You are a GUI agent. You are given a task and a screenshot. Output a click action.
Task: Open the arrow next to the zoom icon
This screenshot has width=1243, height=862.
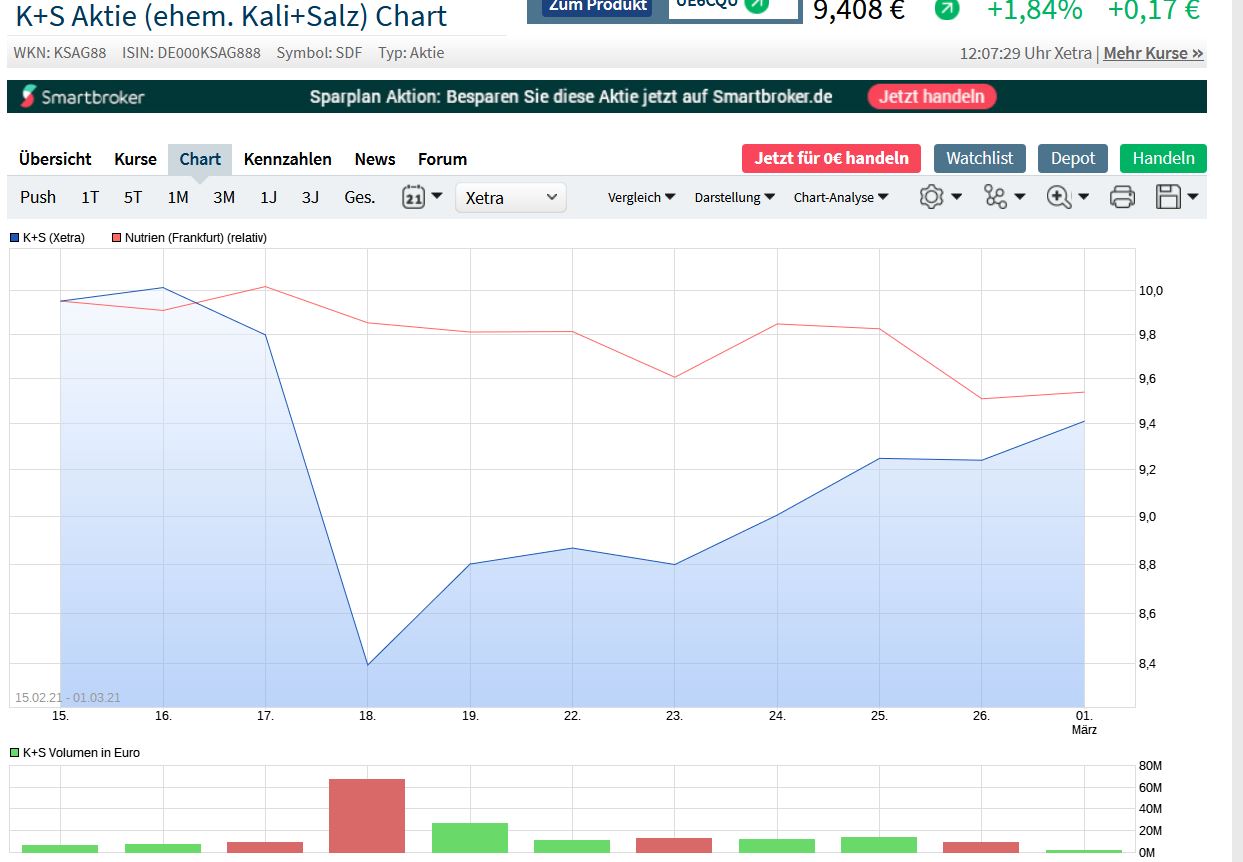[x=1083, y=197]
